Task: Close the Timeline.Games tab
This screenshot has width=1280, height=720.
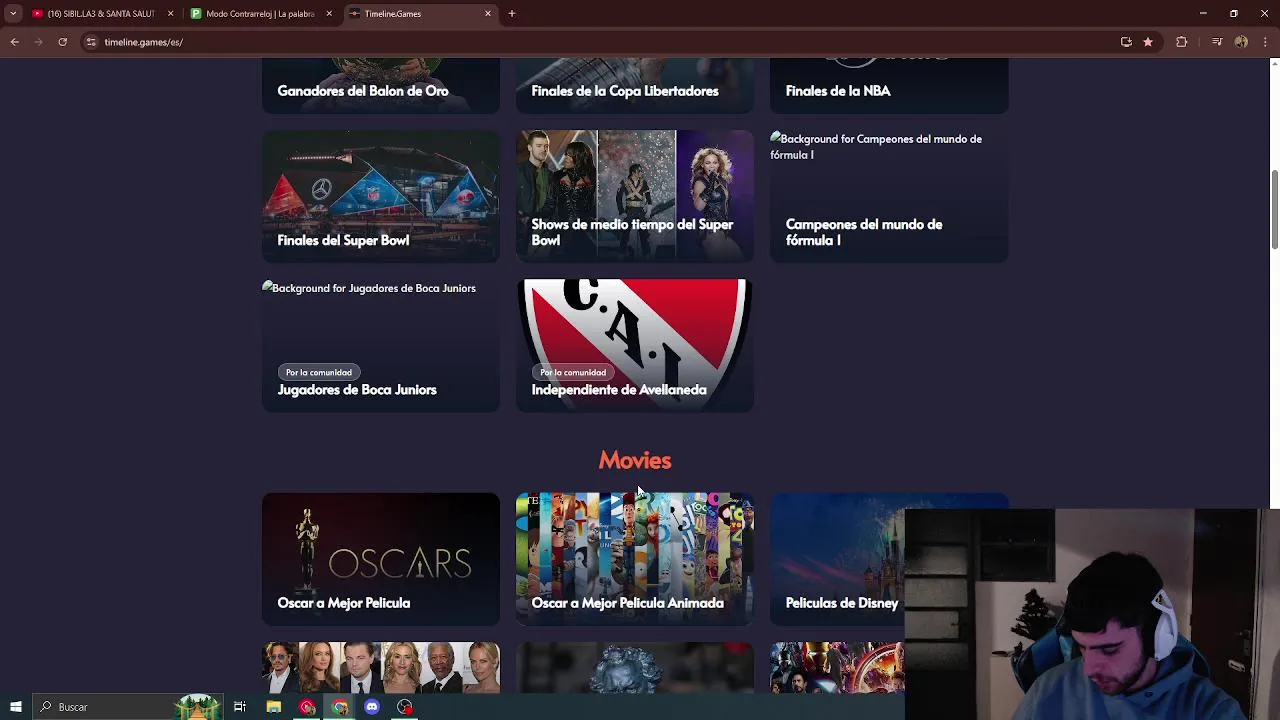Action: pyautogui.click(x=488, y=13)
